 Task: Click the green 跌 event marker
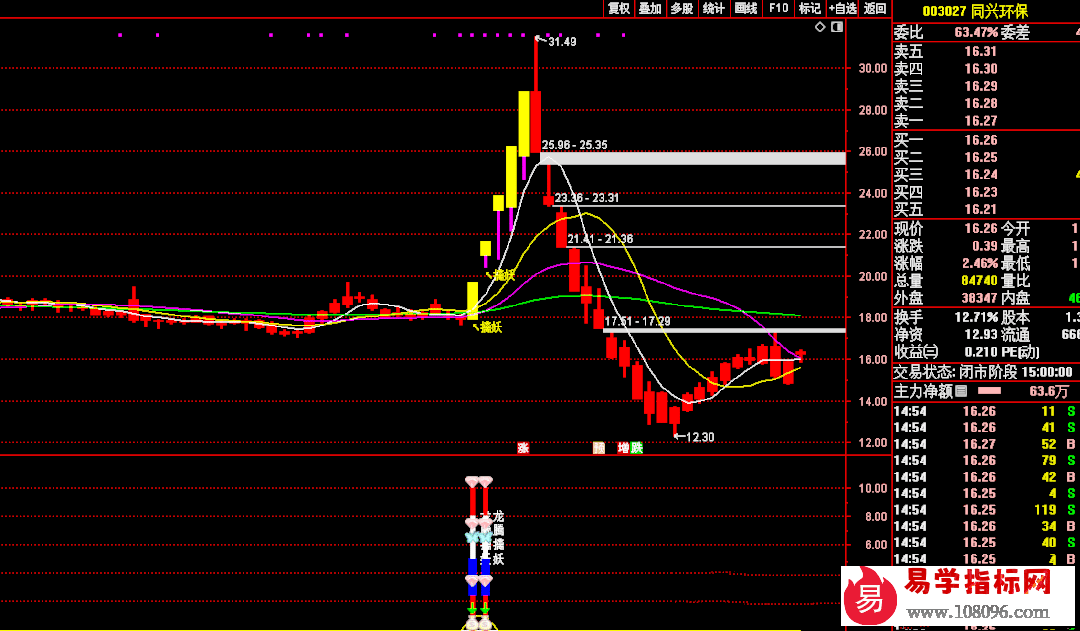(x=636, y=448)
